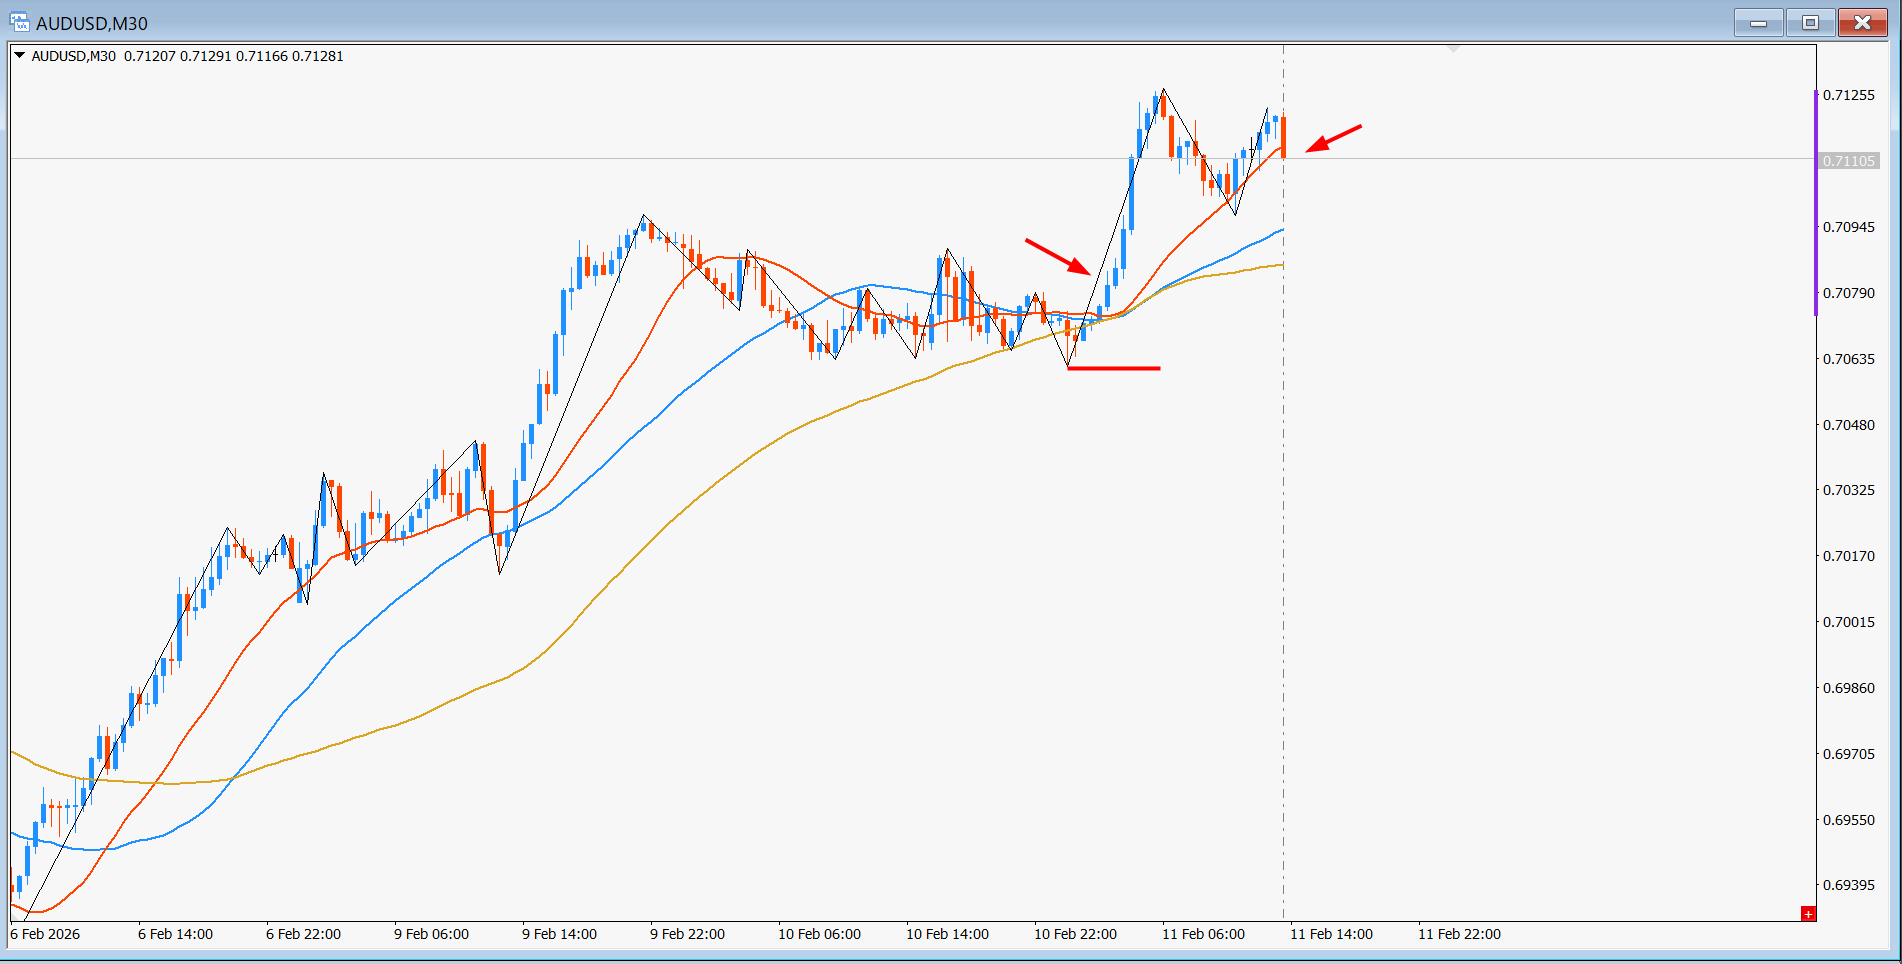Maximize the AUDUSD,M30 chart window
The height and width of the screenshot is (964, 1902).
coord(1810,22)
